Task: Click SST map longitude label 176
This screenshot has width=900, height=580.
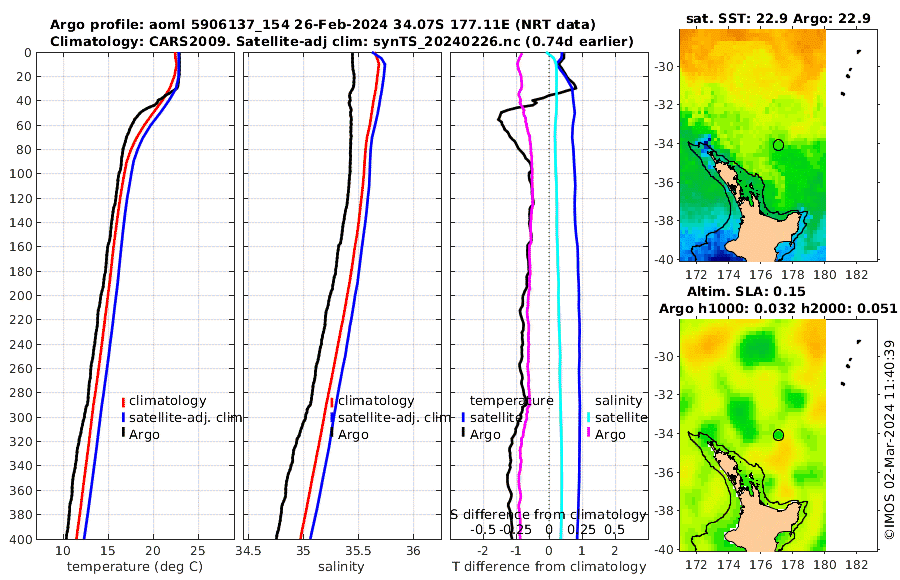Action: tap(761, 274)
